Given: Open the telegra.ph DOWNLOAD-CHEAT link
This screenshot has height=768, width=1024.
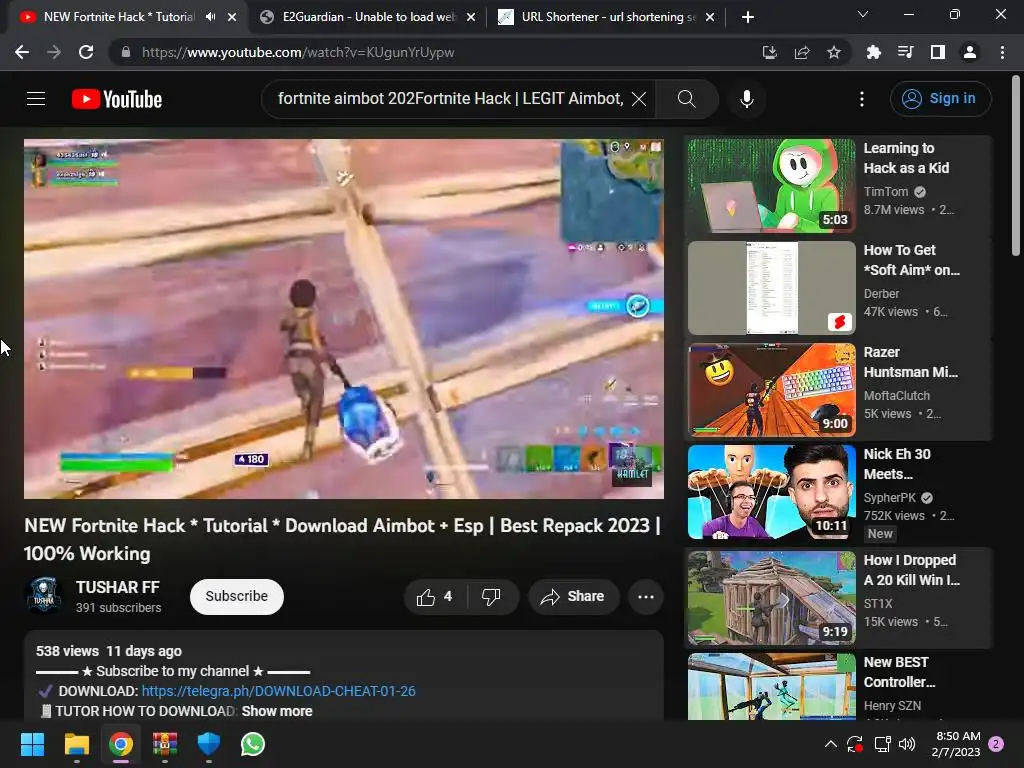Looking at the screenshot, I should (278, 691).
